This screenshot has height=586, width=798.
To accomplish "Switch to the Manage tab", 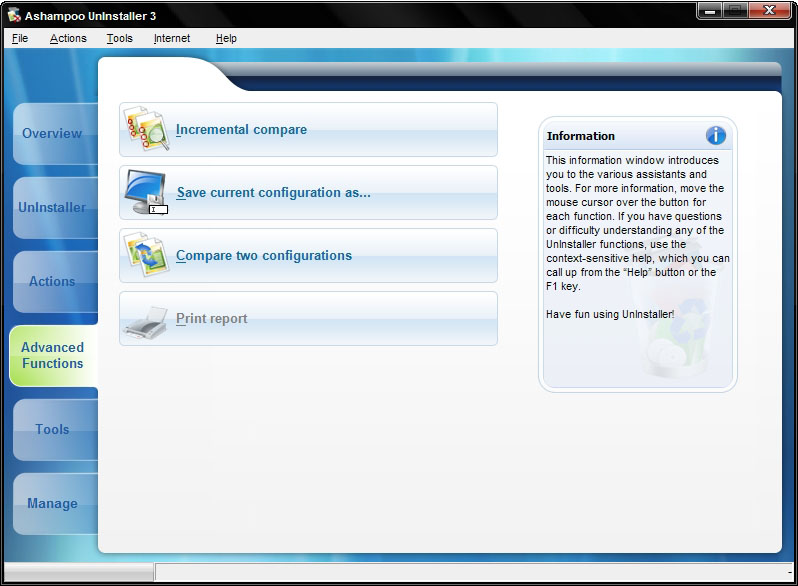I will pyautogui.click(x=55, y=503).
